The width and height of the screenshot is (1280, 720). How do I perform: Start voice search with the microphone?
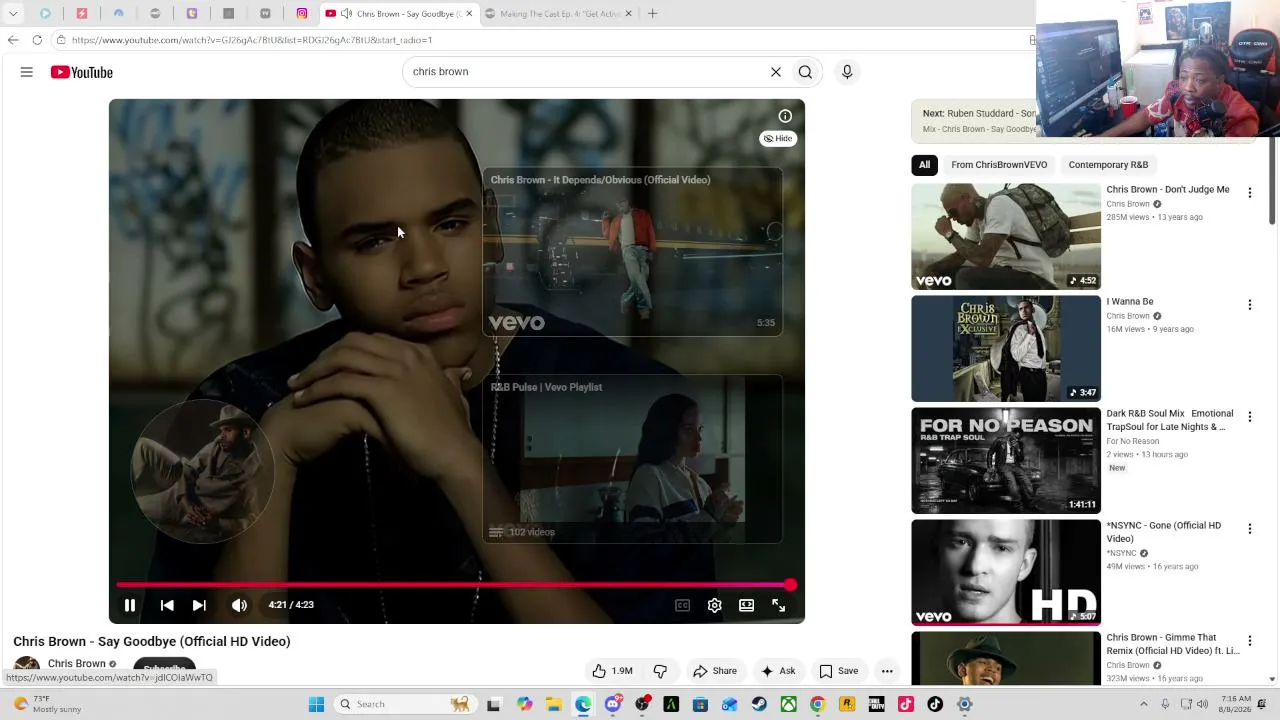847,72
